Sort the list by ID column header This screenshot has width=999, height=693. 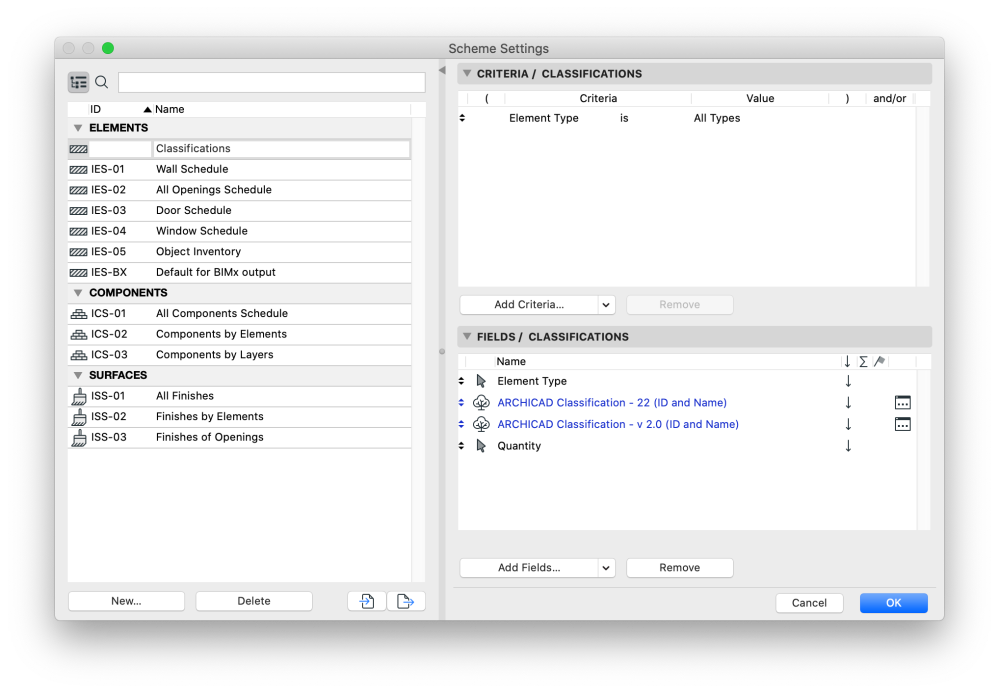(x=96, y=110)
